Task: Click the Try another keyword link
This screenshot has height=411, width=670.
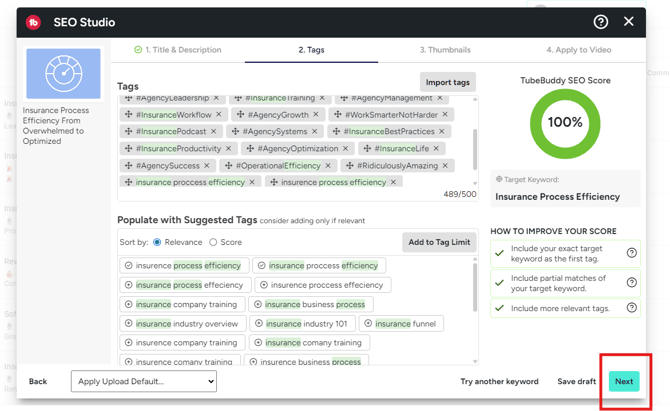Action: 499,381
